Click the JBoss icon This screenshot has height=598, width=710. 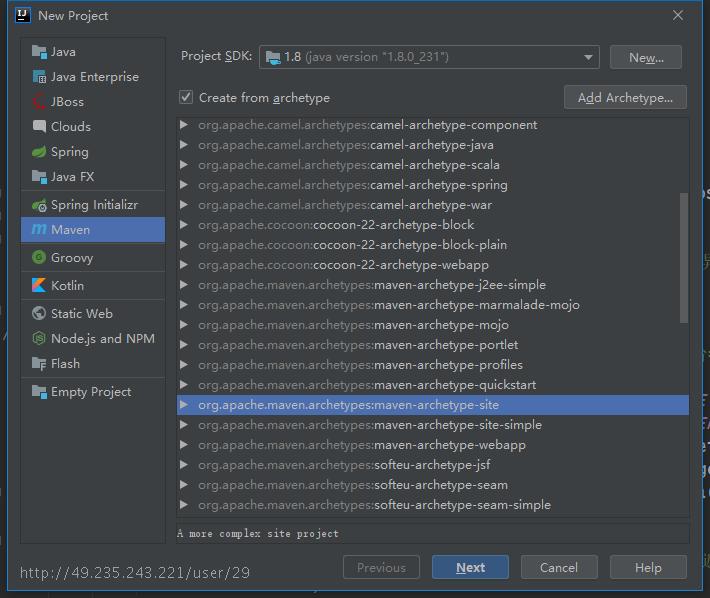click(x=39, y=102)
